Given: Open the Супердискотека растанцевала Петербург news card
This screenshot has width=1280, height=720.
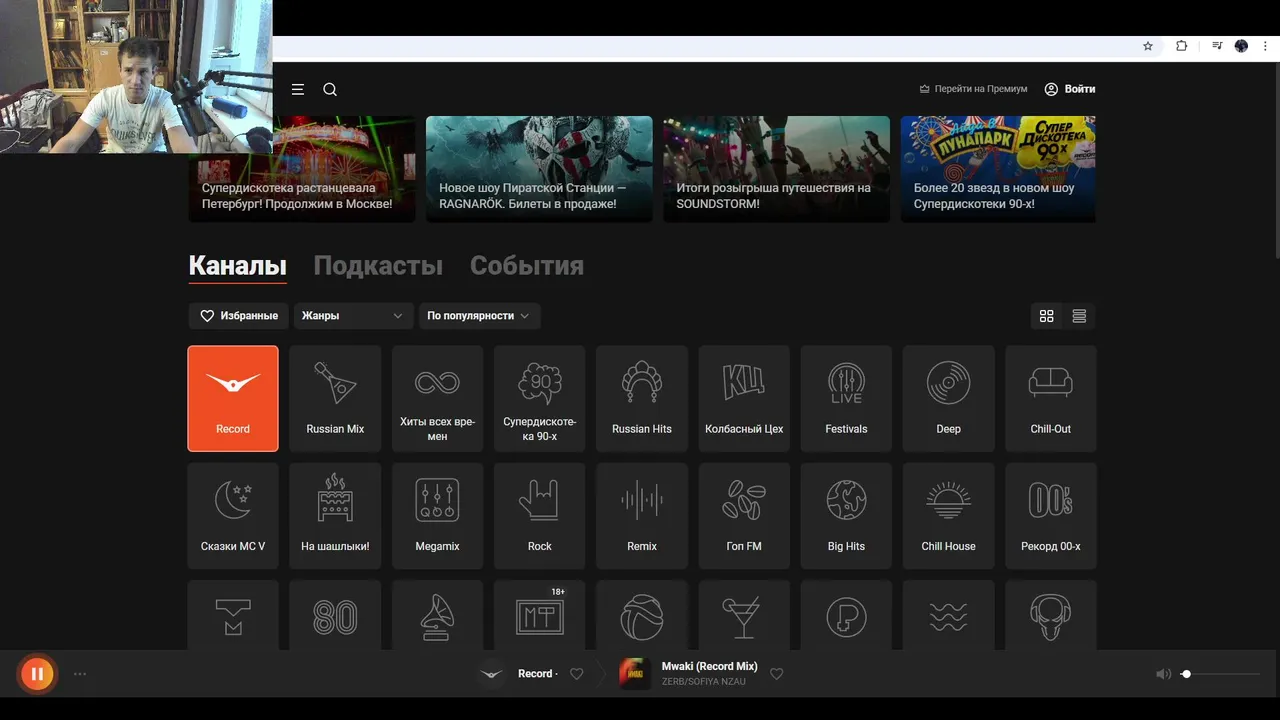Looking at the screenshot, I should [302, 169].
